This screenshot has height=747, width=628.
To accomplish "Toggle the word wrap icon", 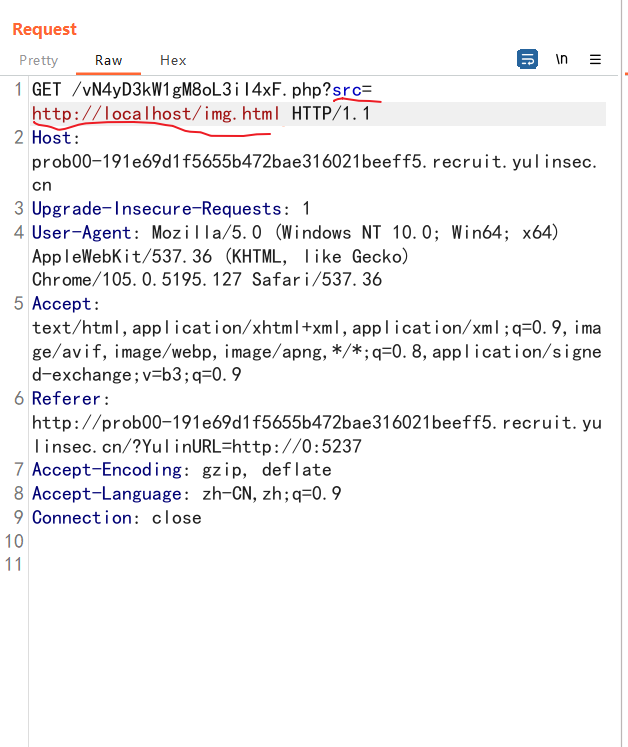I will (x=527, y=60).
